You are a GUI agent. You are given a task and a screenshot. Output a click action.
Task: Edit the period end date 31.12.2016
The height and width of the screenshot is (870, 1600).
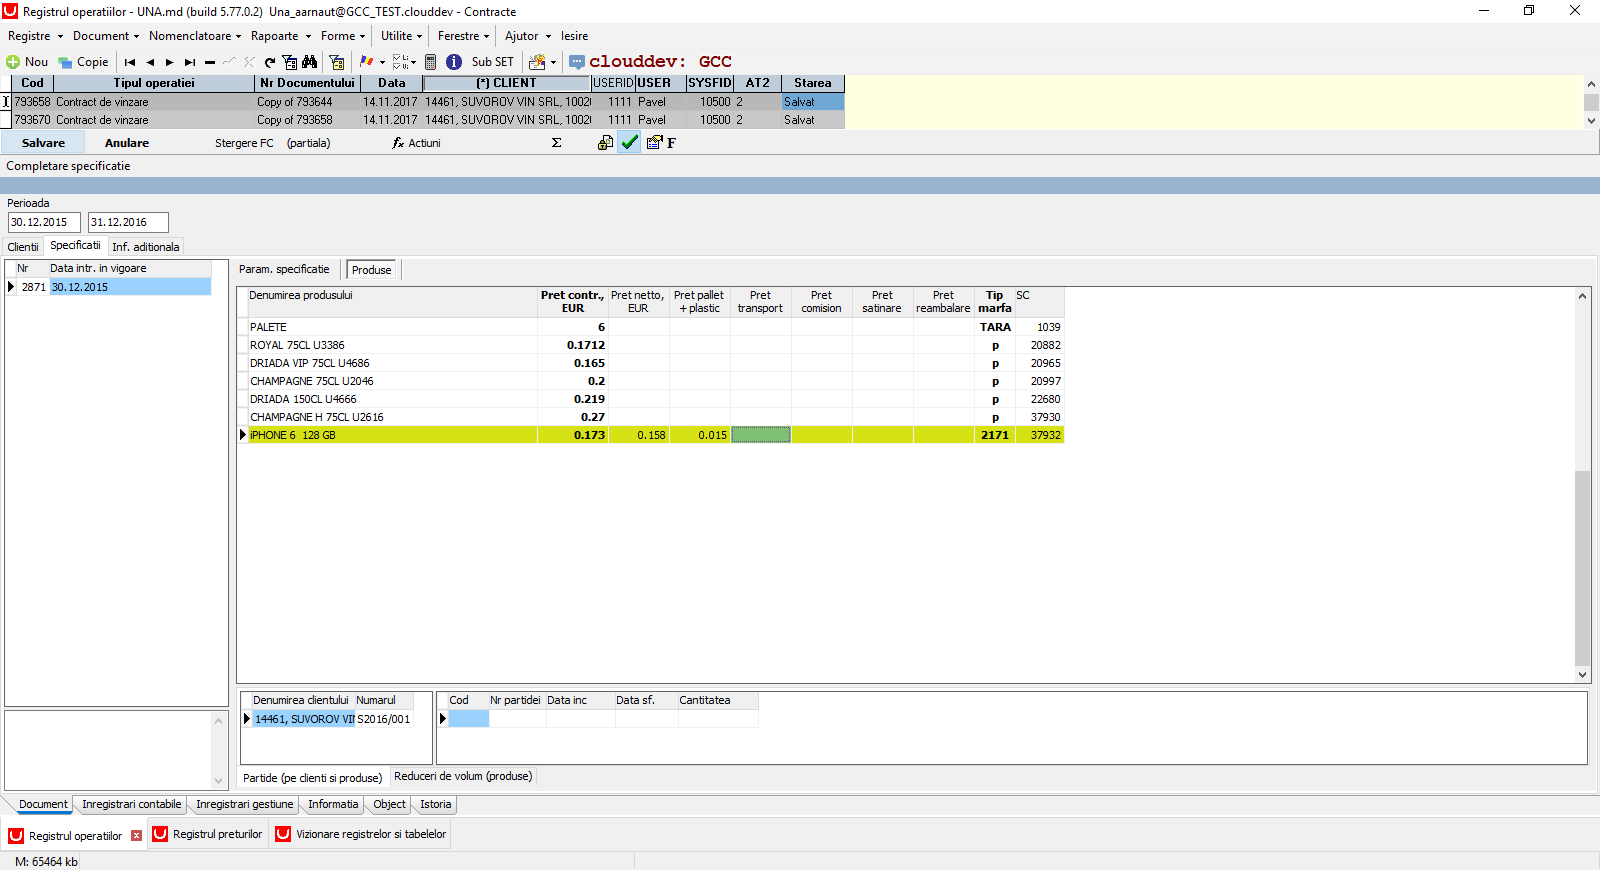click(x=128, y=222)
